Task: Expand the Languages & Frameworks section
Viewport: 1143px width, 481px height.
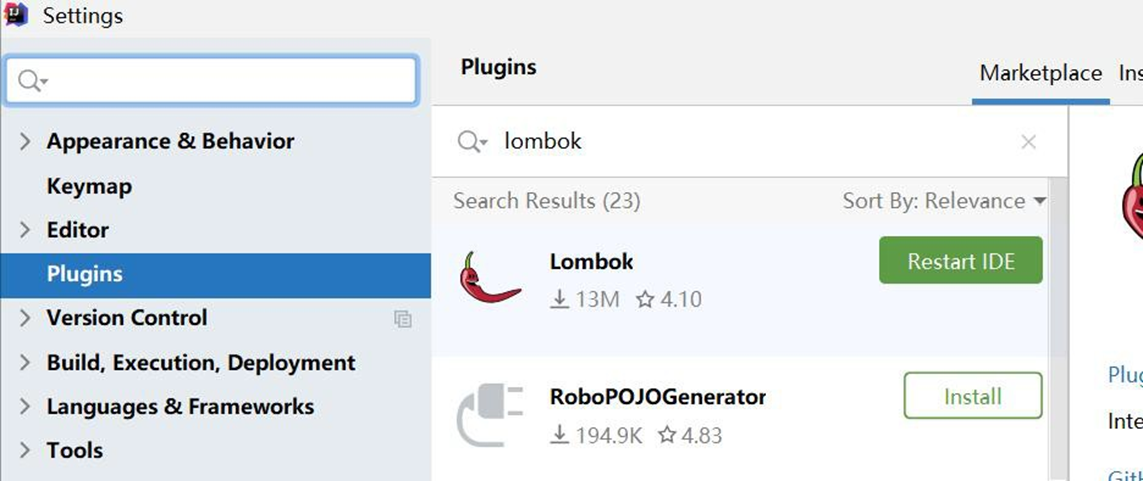Action: [x=26, y=407]
